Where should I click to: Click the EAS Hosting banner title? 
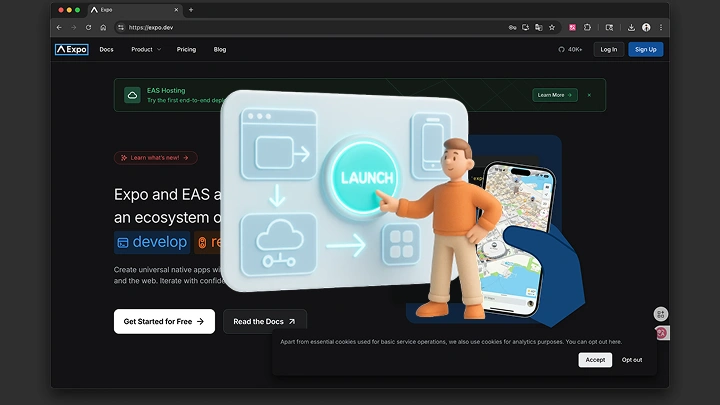coord(166,90)
